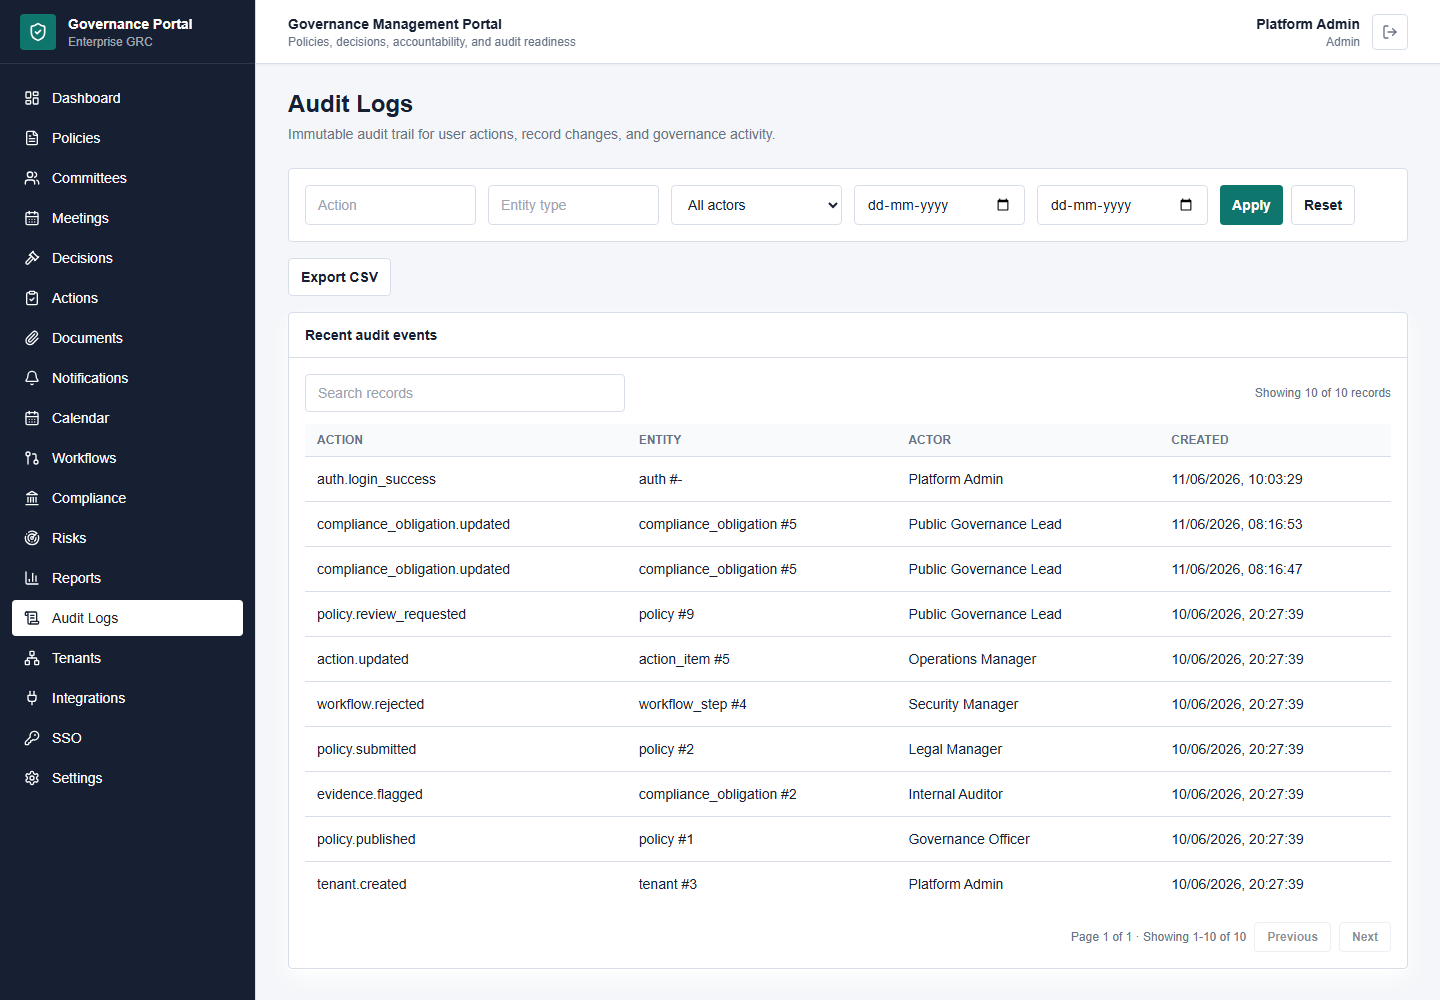The width and height of the screenshot is (1440, 1000).
Task: Click the policy.submitted entry
Action: click(366, 749)
